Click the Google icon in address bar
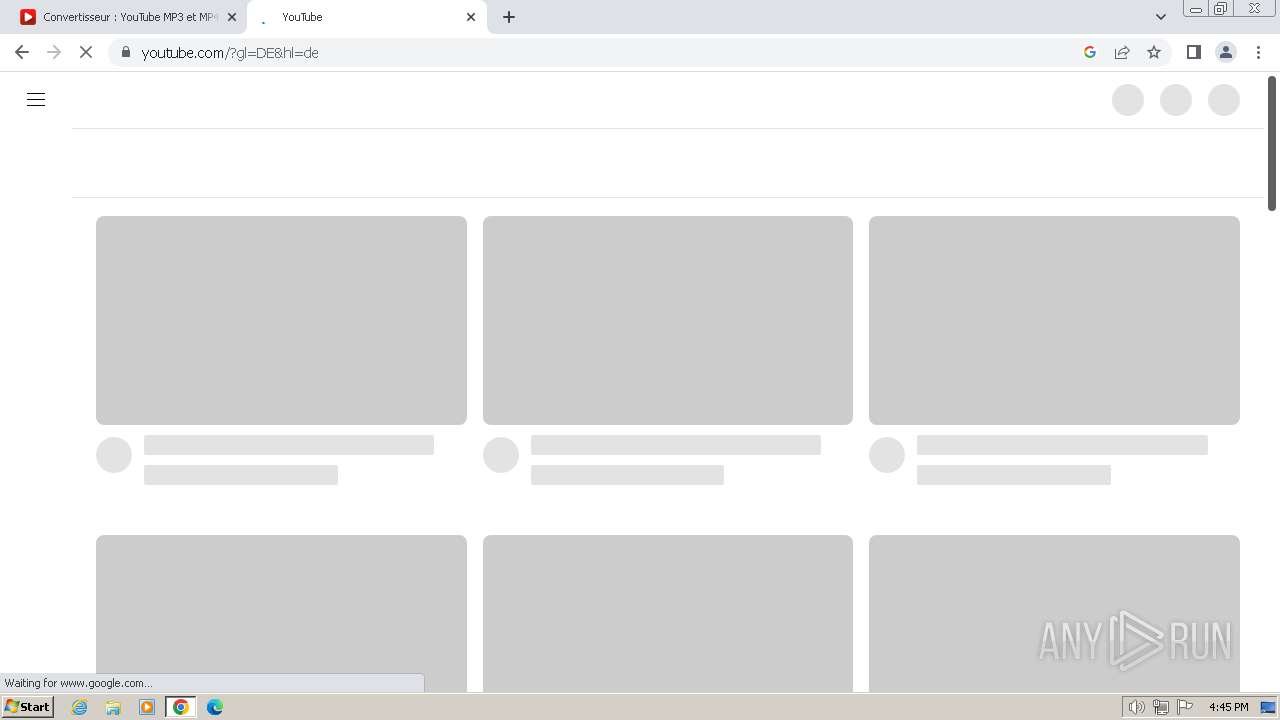 [1090, 52]
